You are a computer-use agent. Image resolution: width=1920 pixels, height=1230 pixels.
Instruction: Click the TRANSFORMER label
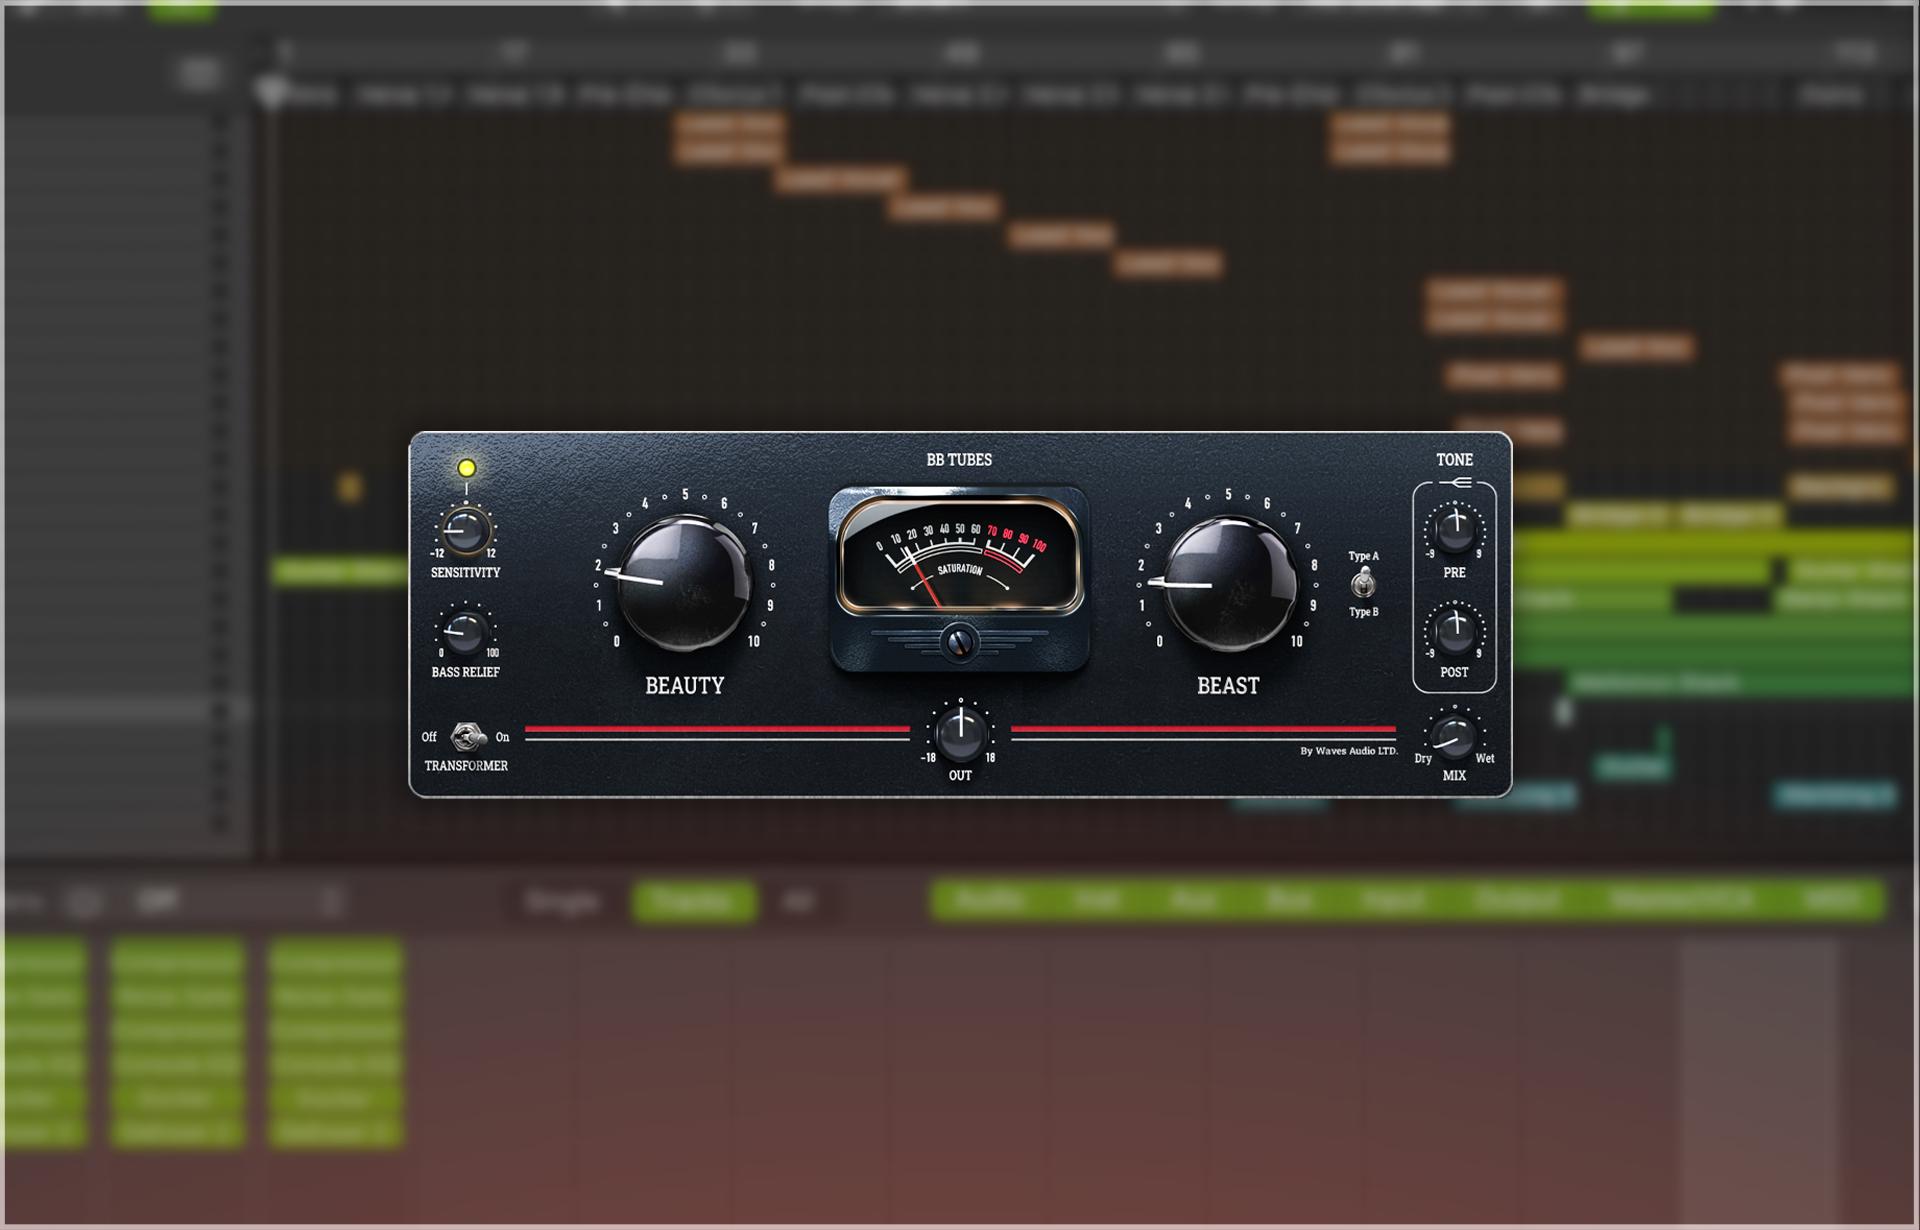pyautogui.click(x=466, y=766)
